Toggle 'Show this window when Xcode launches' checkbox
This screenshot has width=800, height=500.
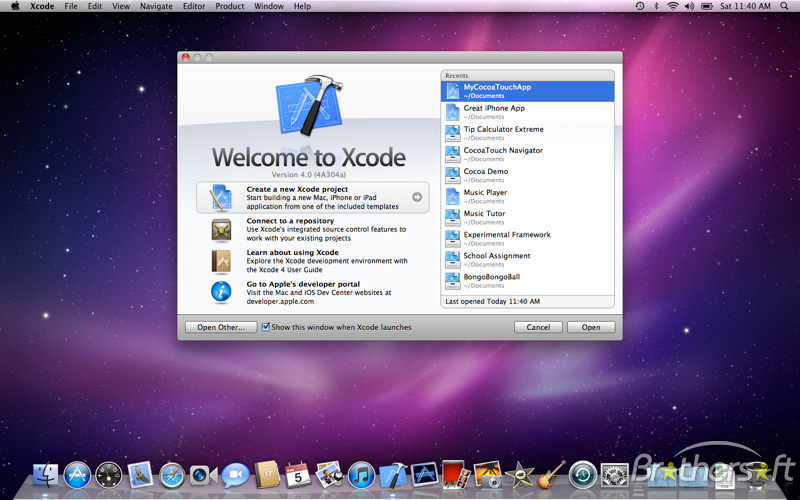click(x=266, y=327)
